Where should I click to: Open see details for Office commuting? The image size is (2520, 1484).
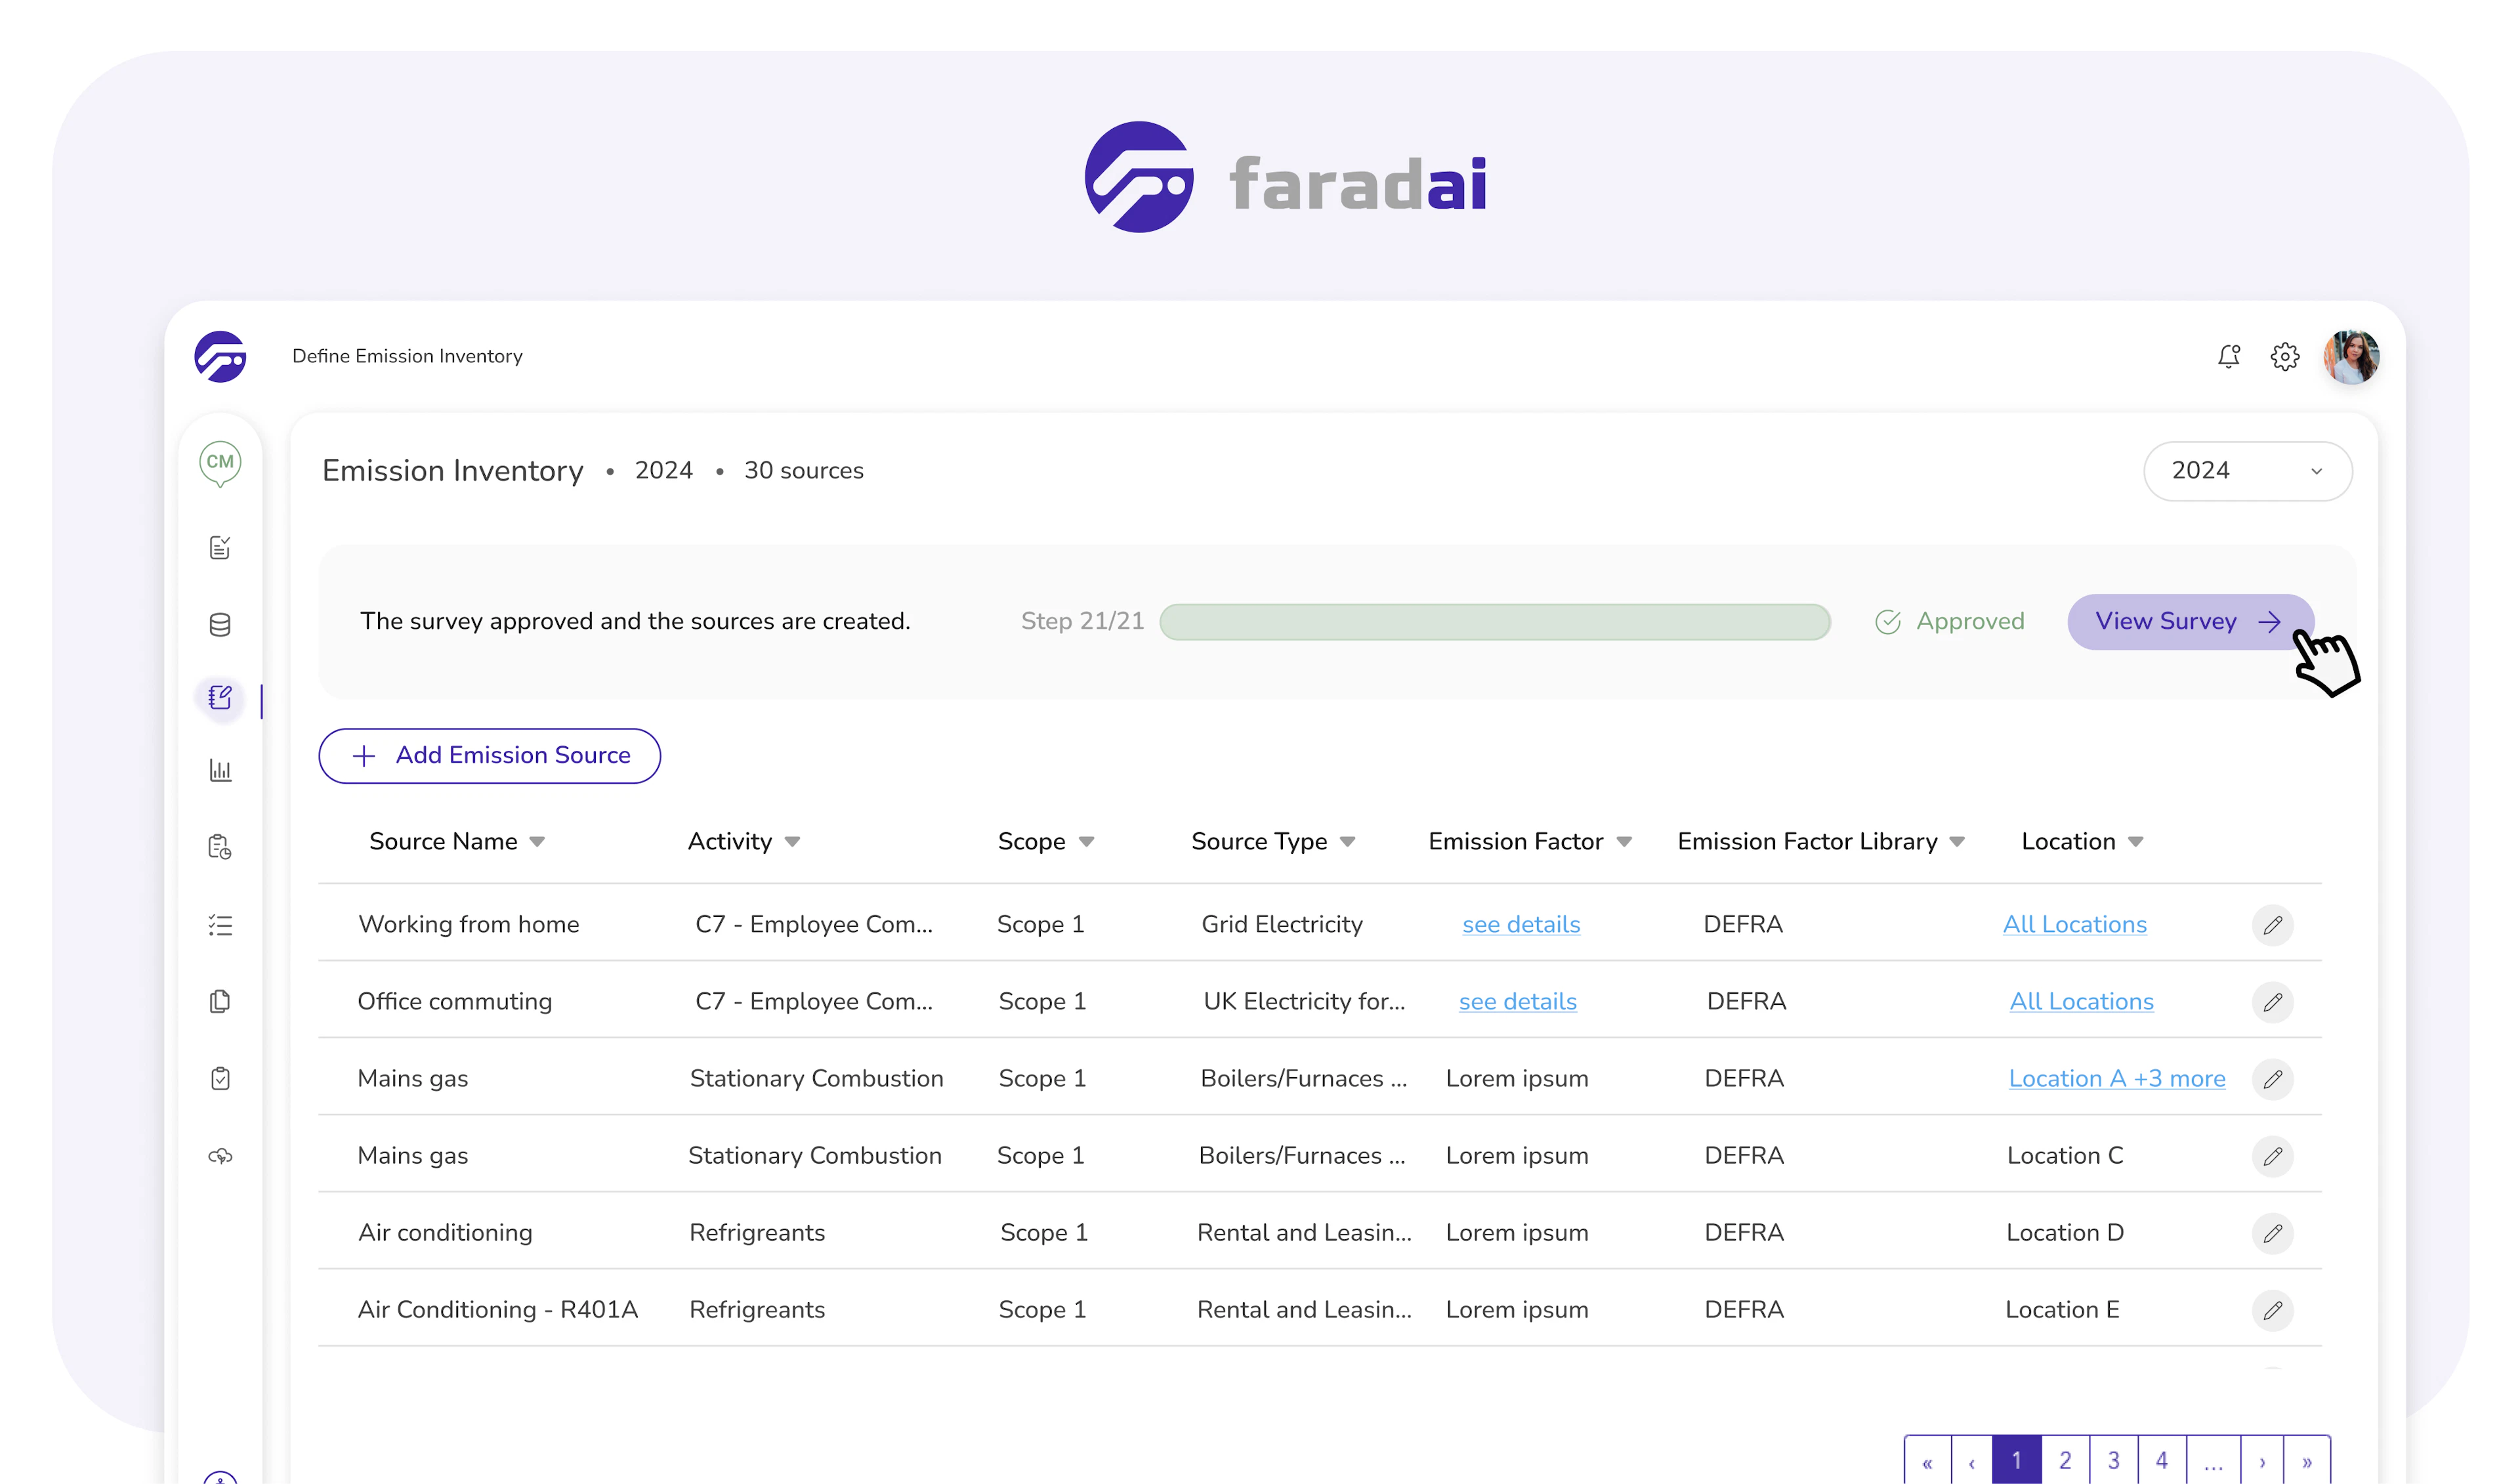[1517, 1002]
